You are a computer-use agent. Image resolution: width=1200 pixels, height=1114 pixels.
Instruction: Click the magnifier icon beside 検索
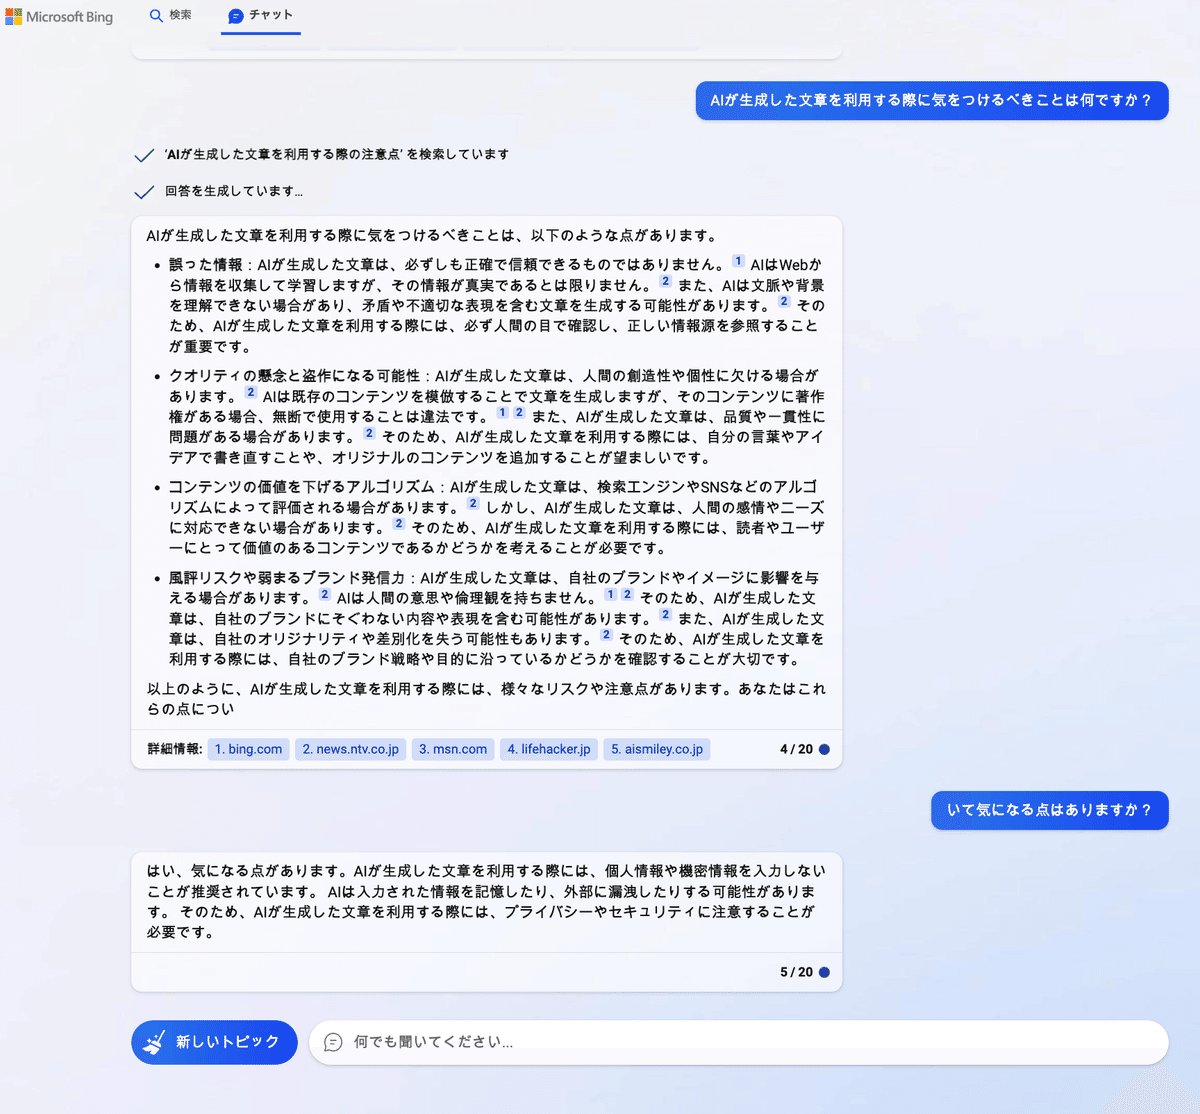coord(156,16)
